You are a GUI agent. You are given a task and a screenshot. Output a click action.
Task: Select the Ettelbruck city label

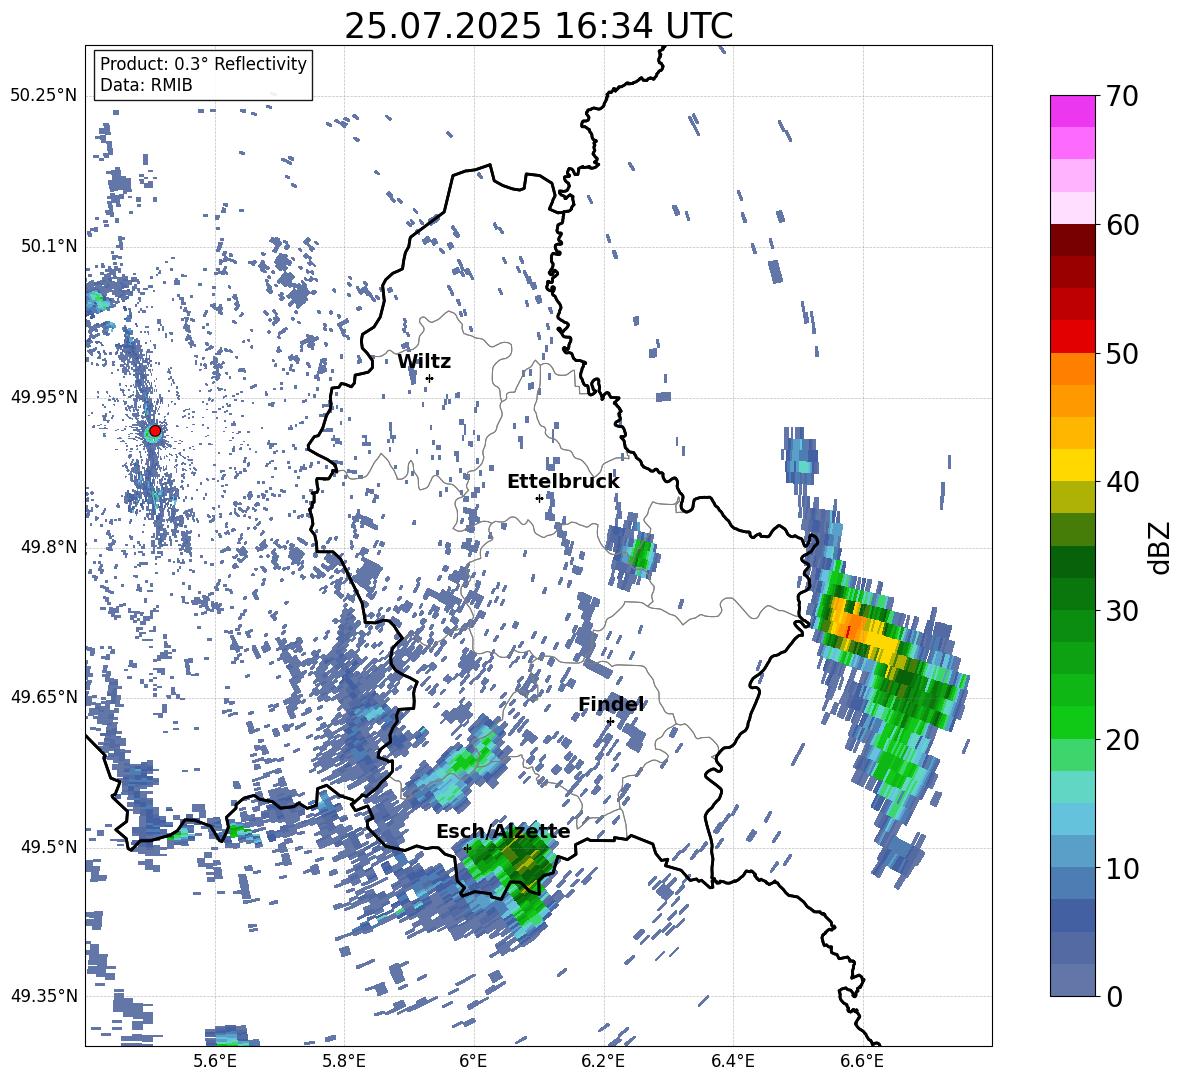point(563,482)
